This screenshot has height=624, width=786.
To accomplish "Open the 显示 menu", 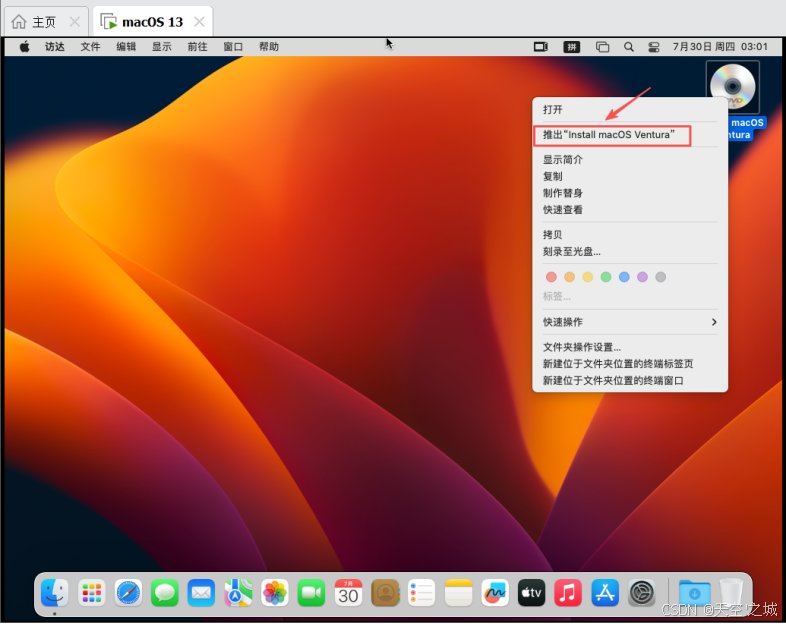I will click(161, 47).
